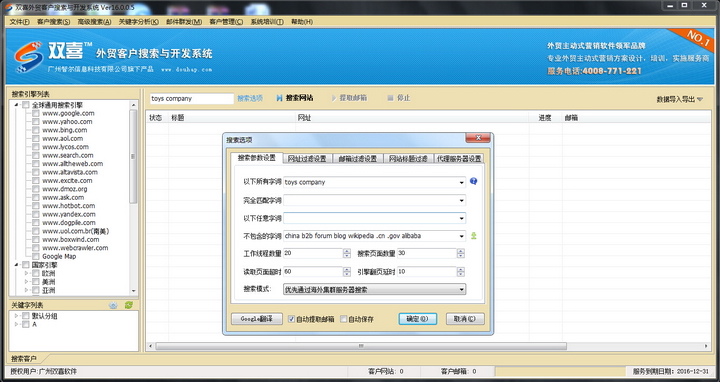Open the 高级搜索(A) menu
This screenshot has height=382, width=720.
coord(94,22)
